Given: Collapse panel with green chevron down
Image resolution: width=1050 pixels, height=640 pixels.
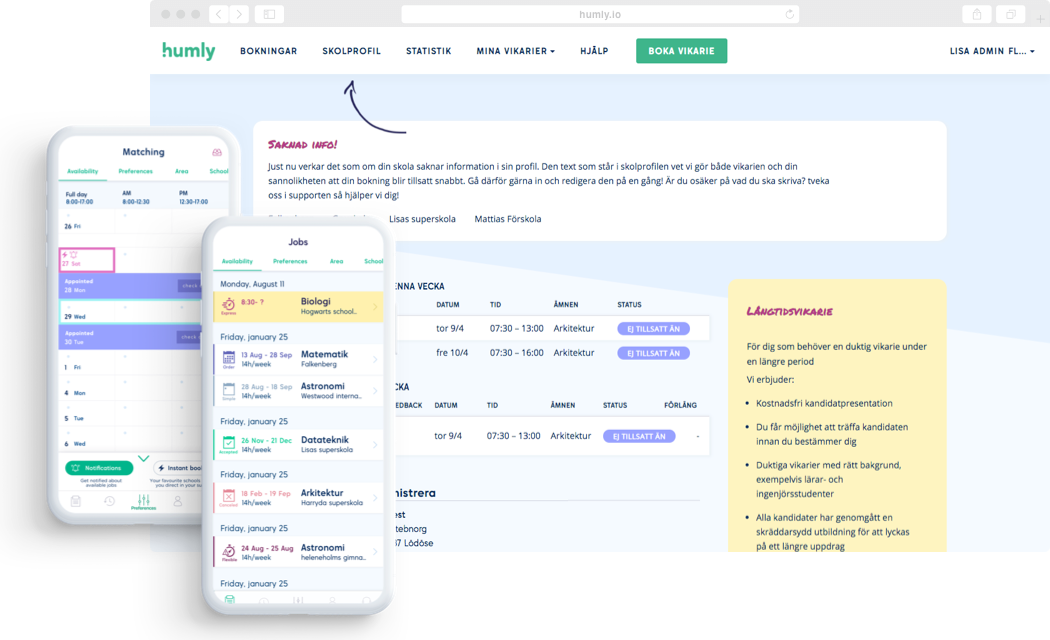Looking at the screenshot, I should click(x=143, y=459).
